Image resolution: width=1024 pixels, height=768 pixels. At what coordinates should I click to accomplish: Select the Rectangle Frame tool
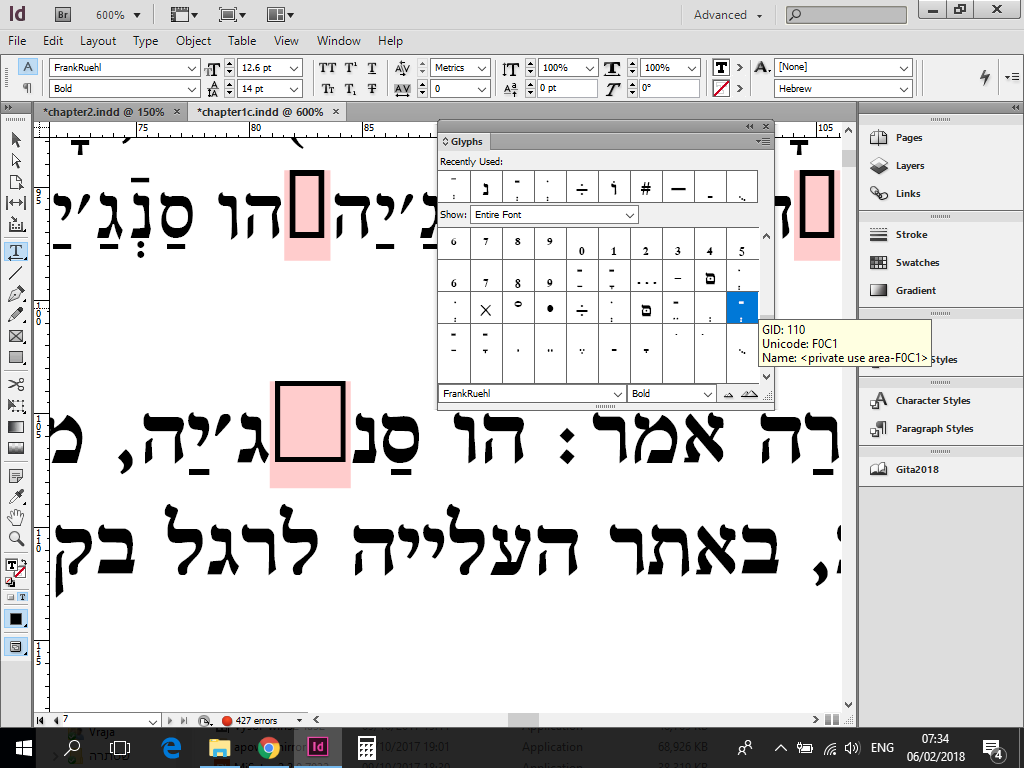coord(16,336)
